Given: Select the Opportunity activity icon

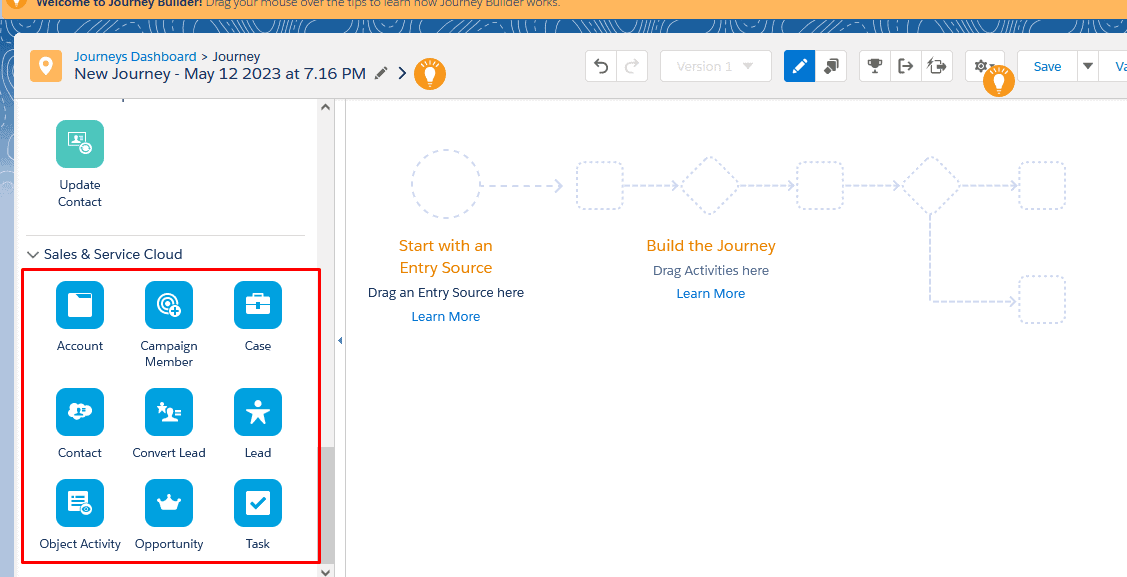Looking at the screenshot, I should coord(169,503).
